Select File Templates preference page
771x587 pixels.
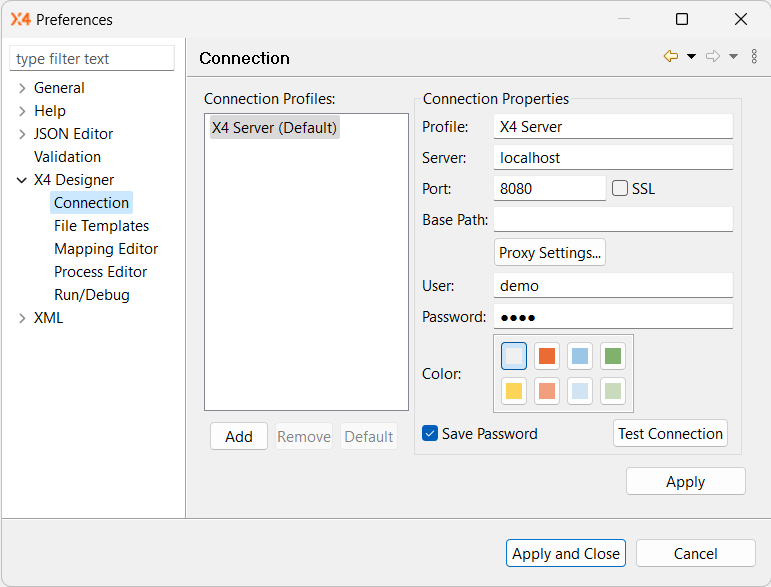pos(101,226)
